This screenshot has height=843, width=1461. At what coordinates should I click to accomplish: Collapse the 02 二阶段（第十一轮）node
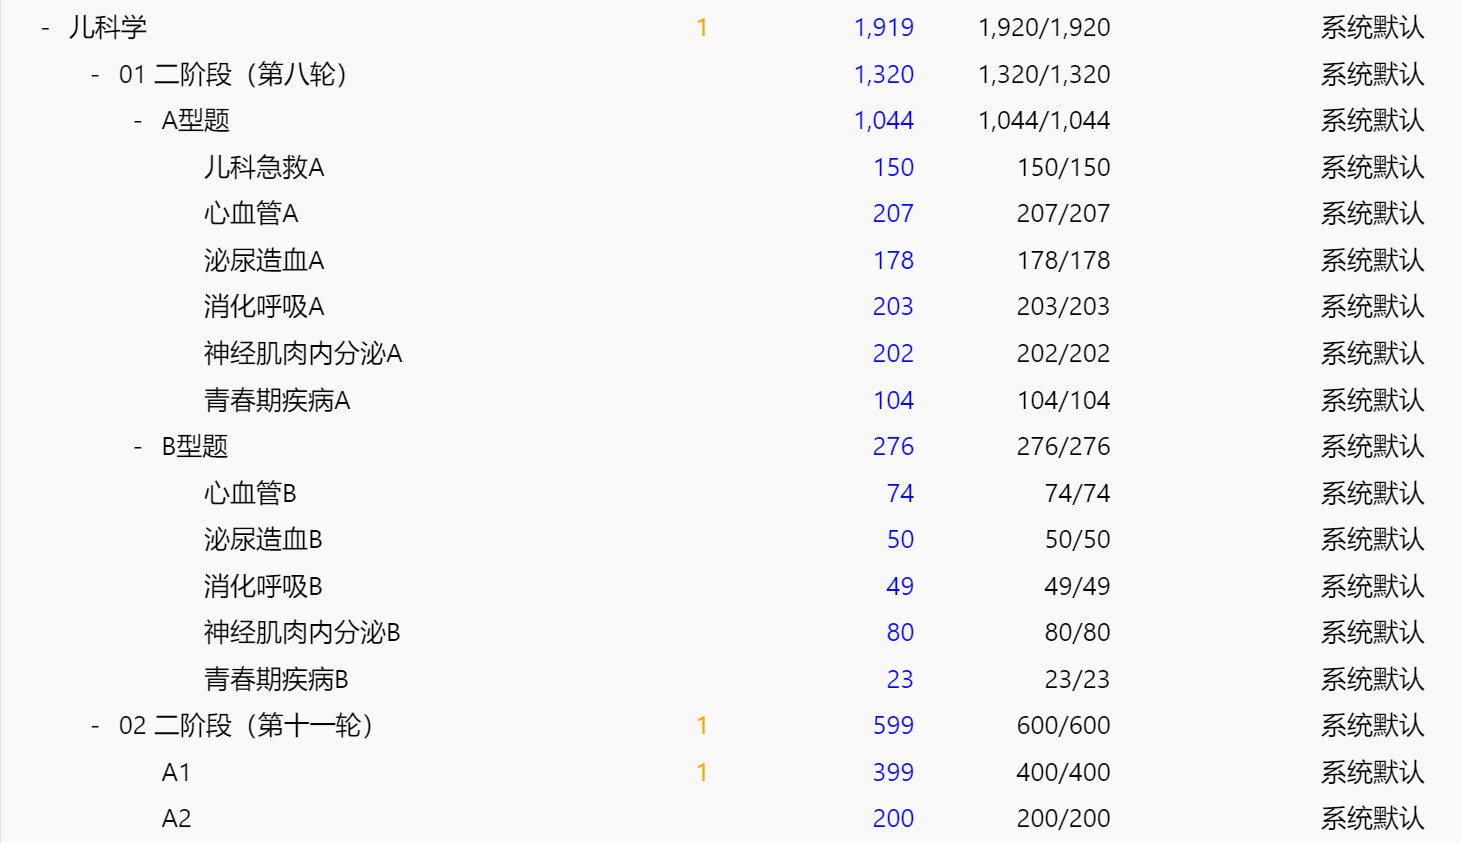tap(95, 726)
